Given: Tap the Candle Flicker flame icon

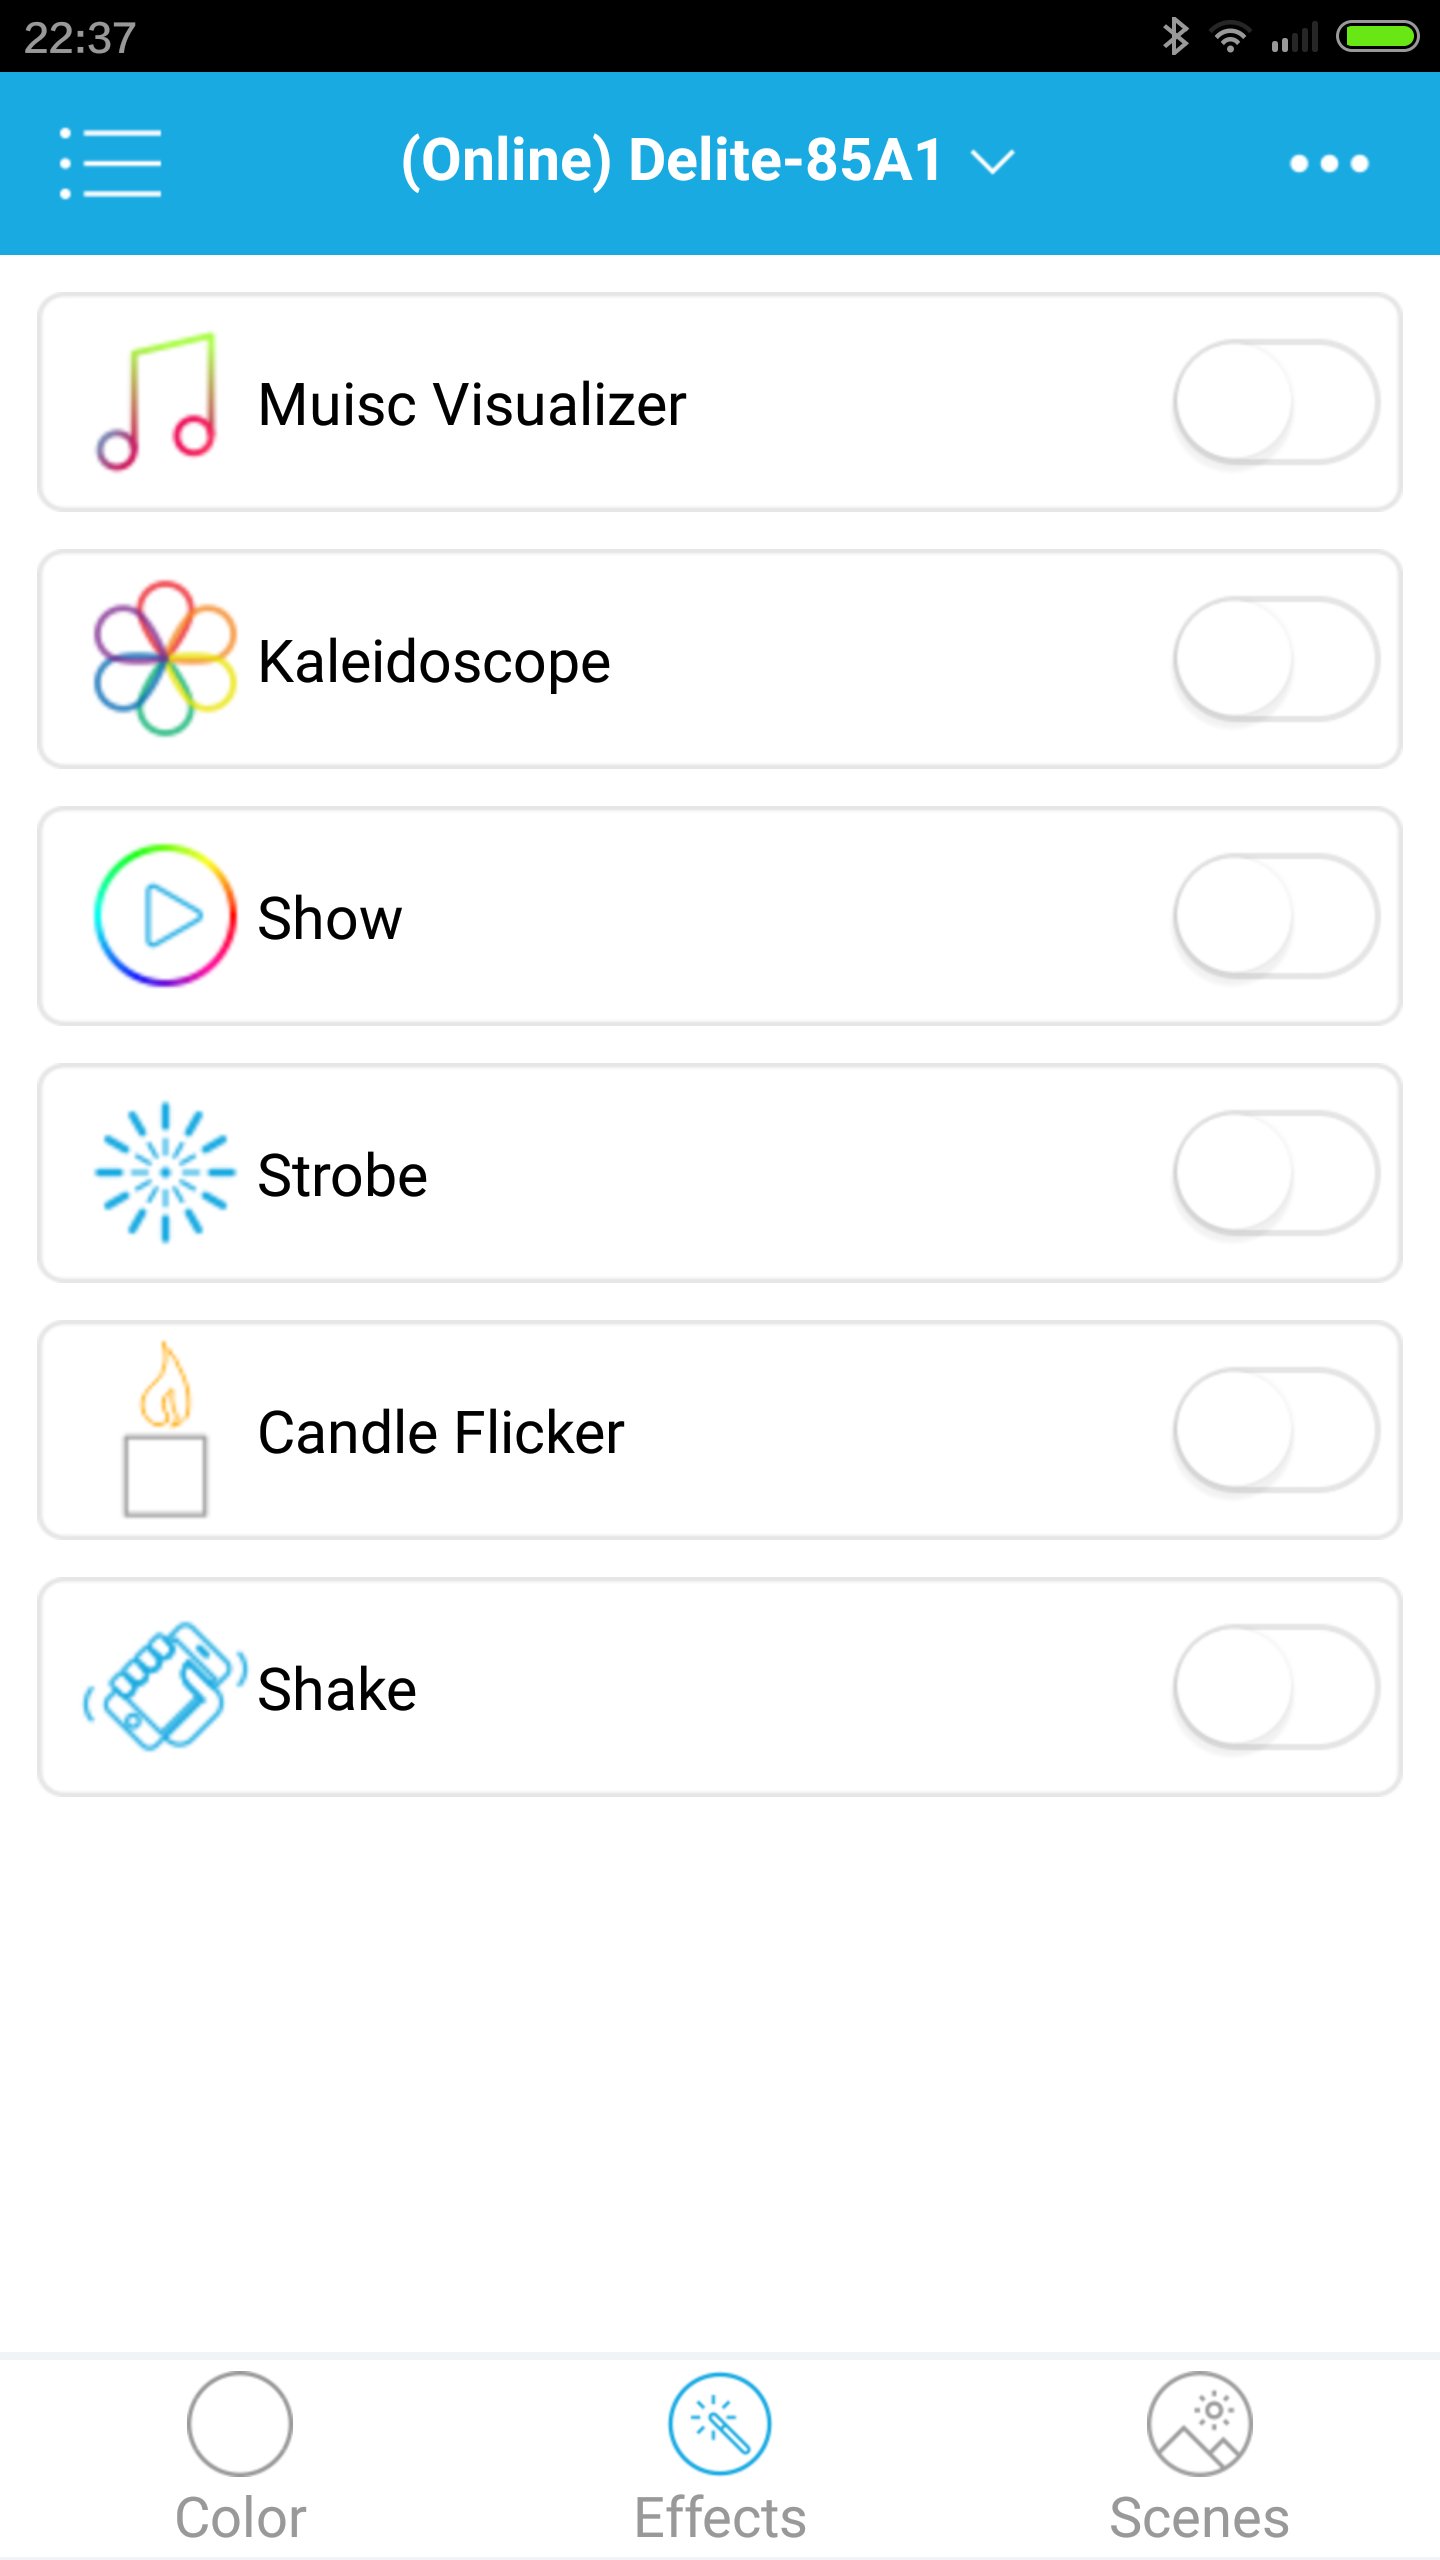Looking at the screenshot, I should 165,1430.
